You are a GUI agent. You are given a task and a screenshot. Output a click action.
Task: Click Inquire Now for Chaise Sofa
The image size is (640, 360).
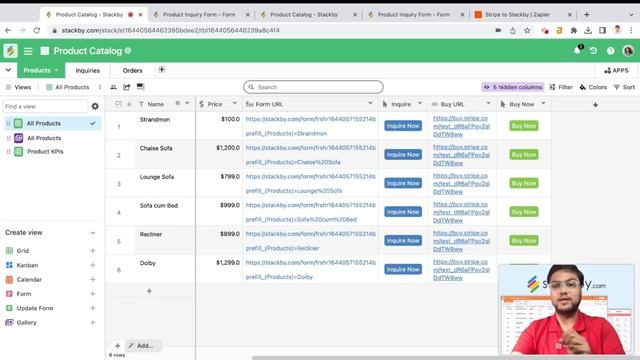403,154
